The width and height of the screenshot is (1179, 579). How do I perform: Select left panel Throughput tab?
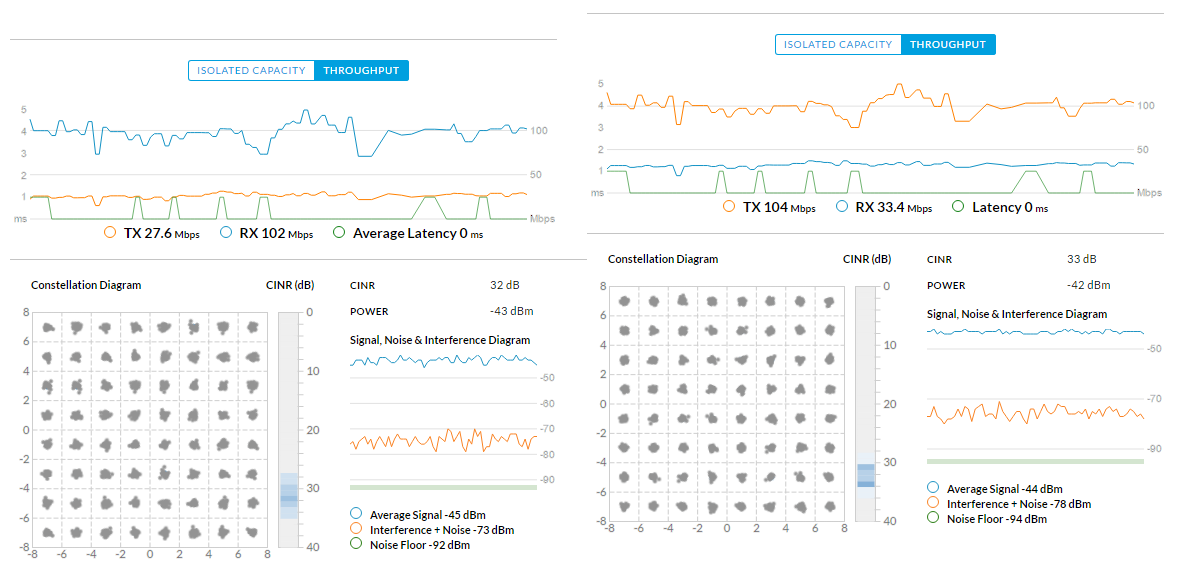coord(362,70)
